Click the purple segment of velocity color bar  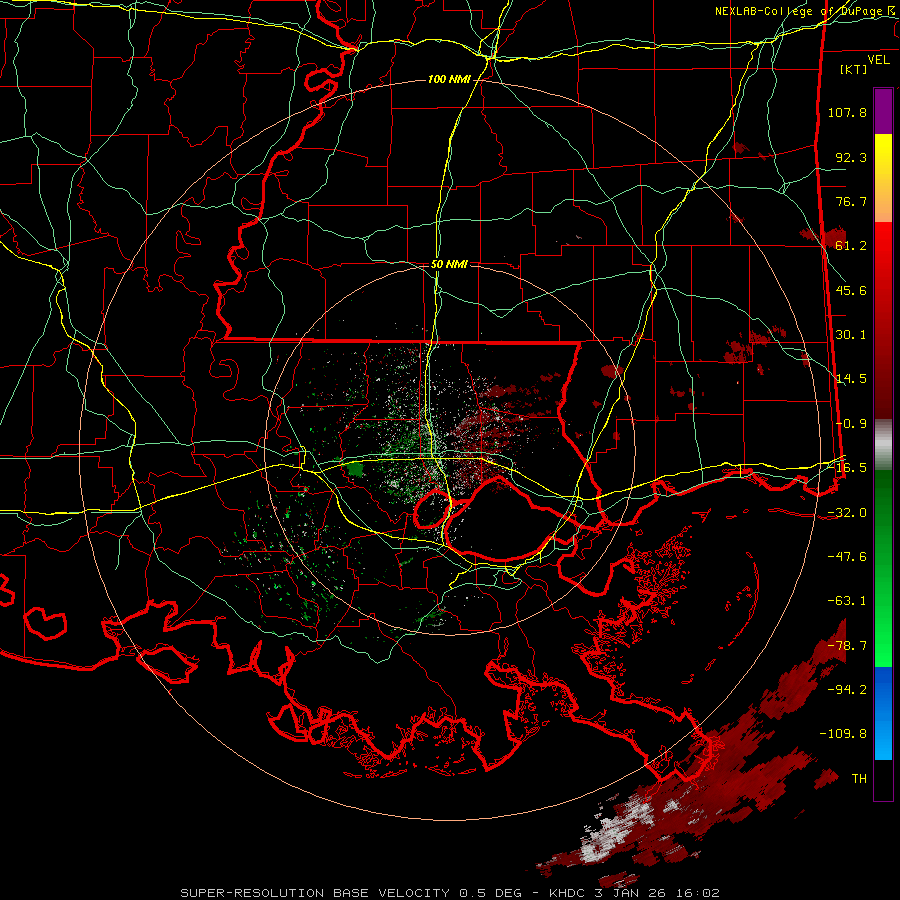[883, 111]
